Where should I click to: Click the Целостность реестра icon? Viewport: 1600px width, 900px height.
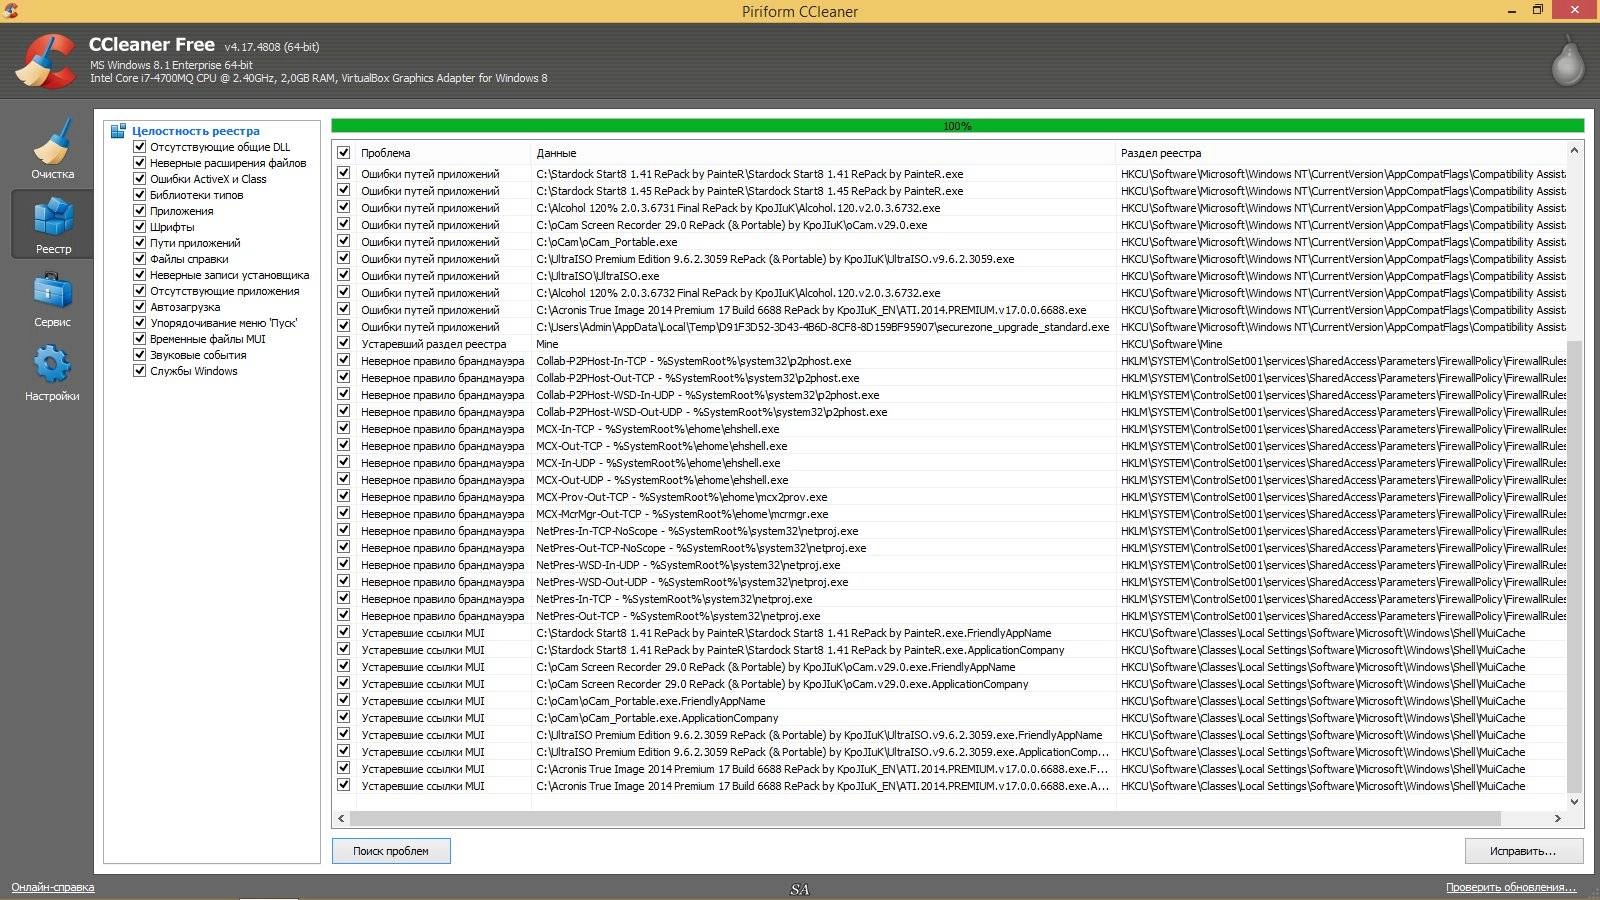[x=118, y=131]
